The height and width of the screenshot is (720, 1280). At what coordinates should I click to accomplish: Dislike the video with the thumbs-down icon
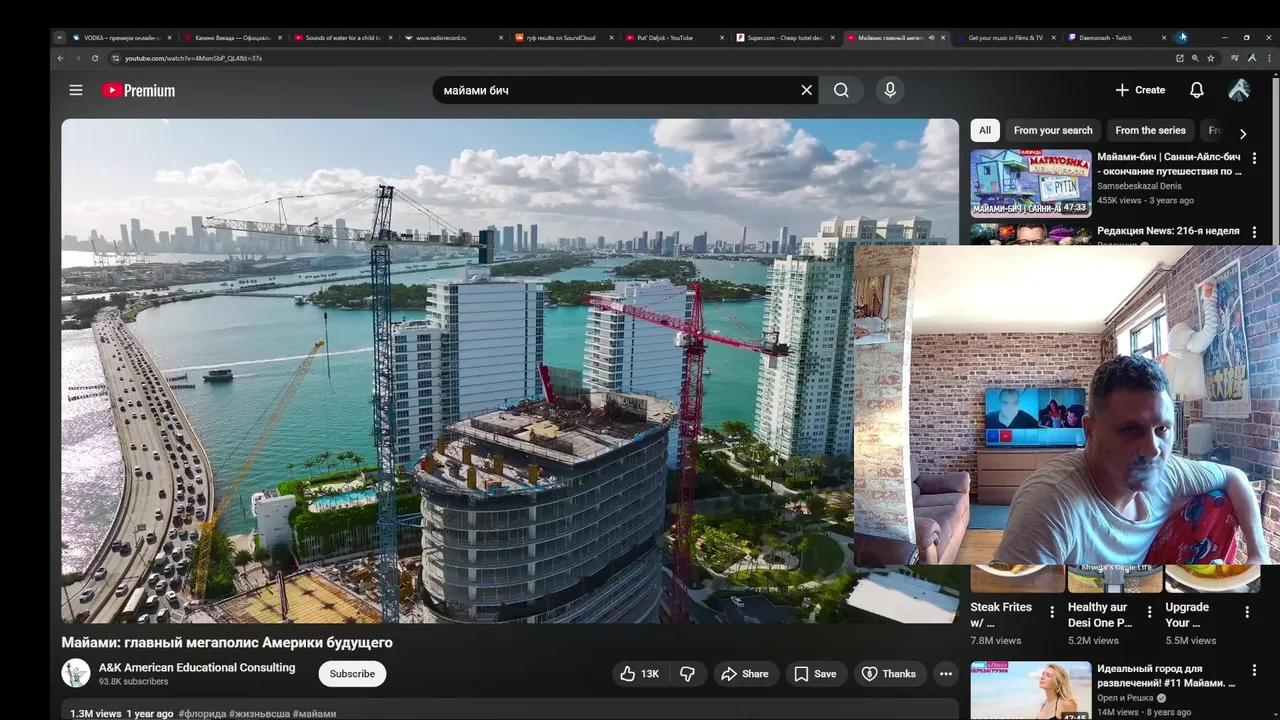click(x=687, y=674)
